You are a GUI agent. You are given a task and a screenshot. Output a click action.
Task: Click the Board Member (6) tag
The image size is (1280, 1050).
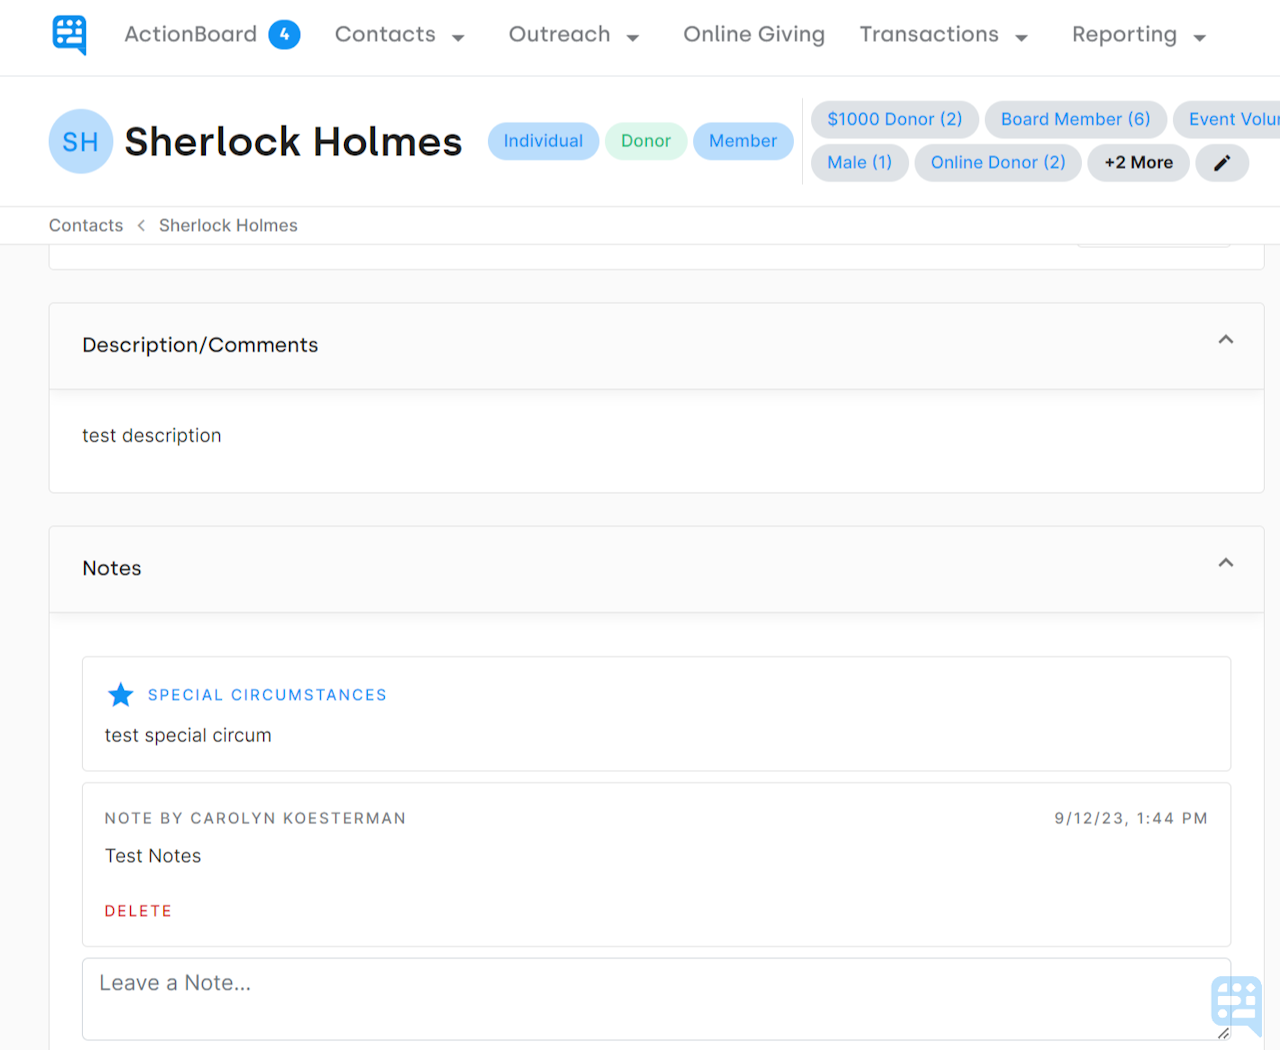click(1076, 120)
